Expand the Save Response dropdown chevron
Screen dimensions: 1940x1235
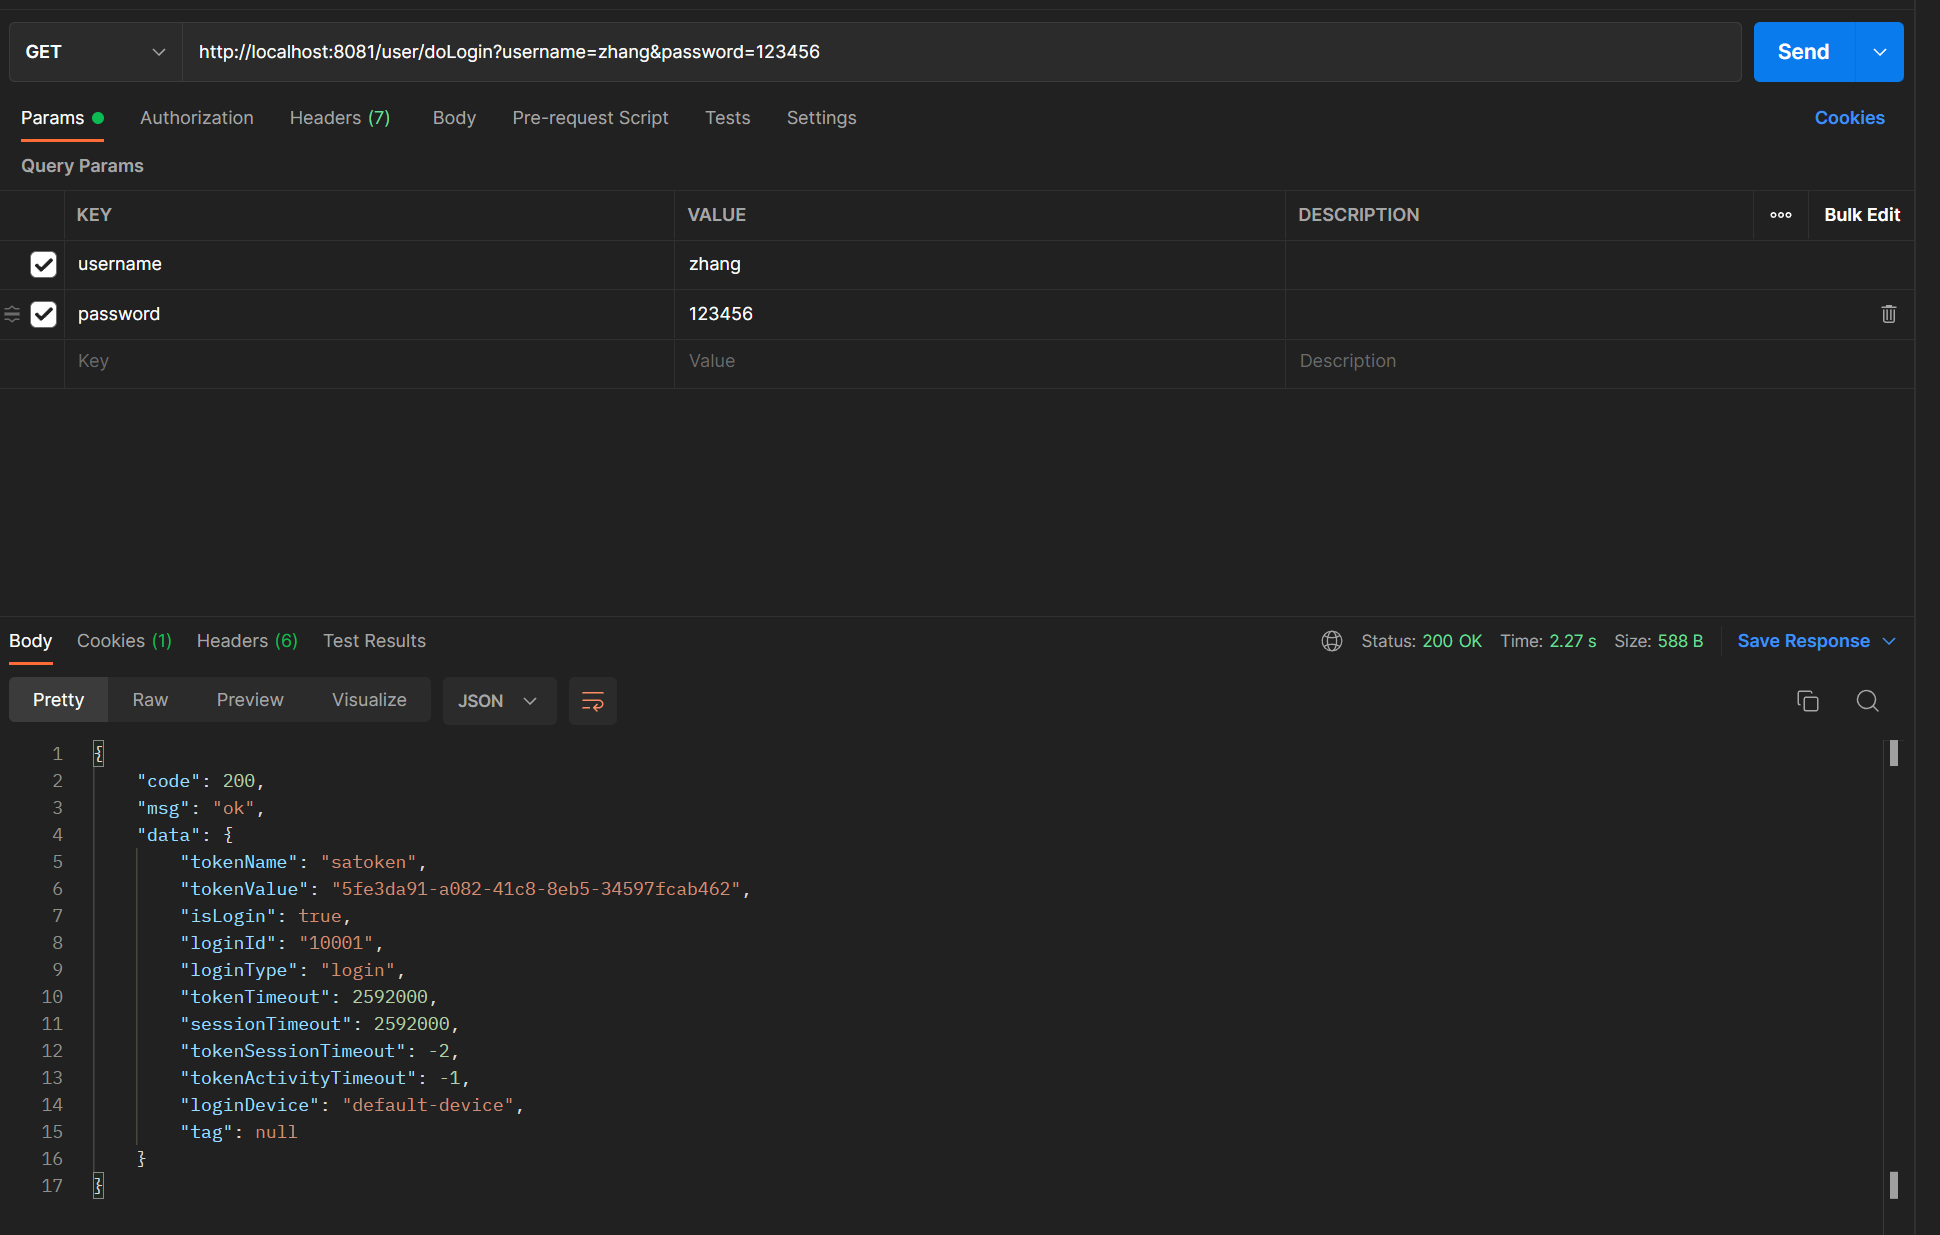click(1889, 641)
